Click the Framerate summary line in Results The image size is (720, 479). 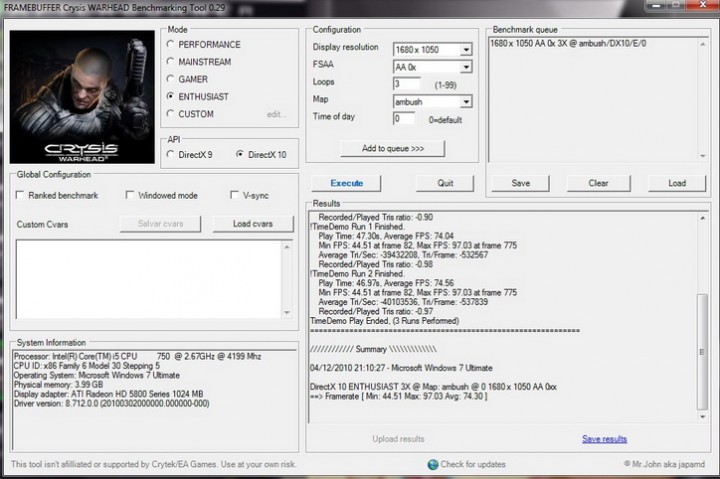[x=399, y=396]
